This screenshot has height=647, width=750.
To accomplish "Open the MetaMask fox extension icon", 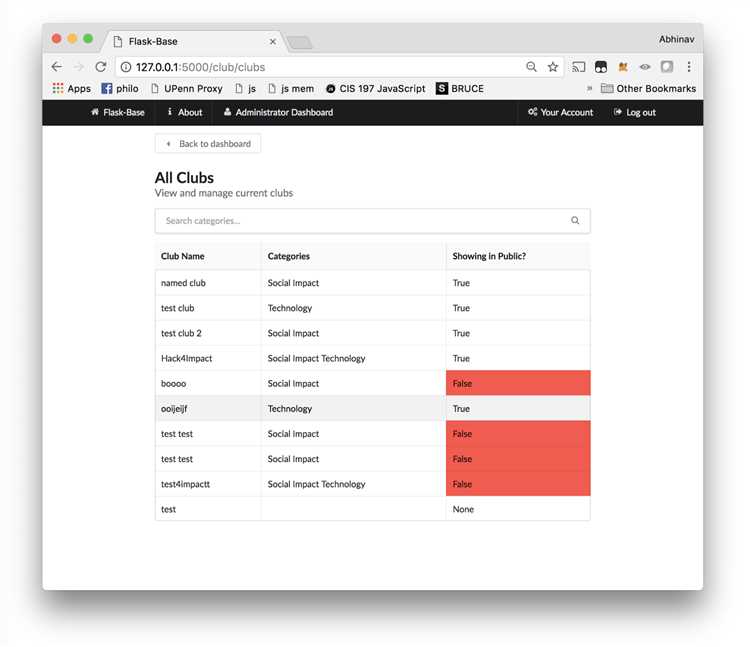I will pyautogui.click(x=623, y=67).
